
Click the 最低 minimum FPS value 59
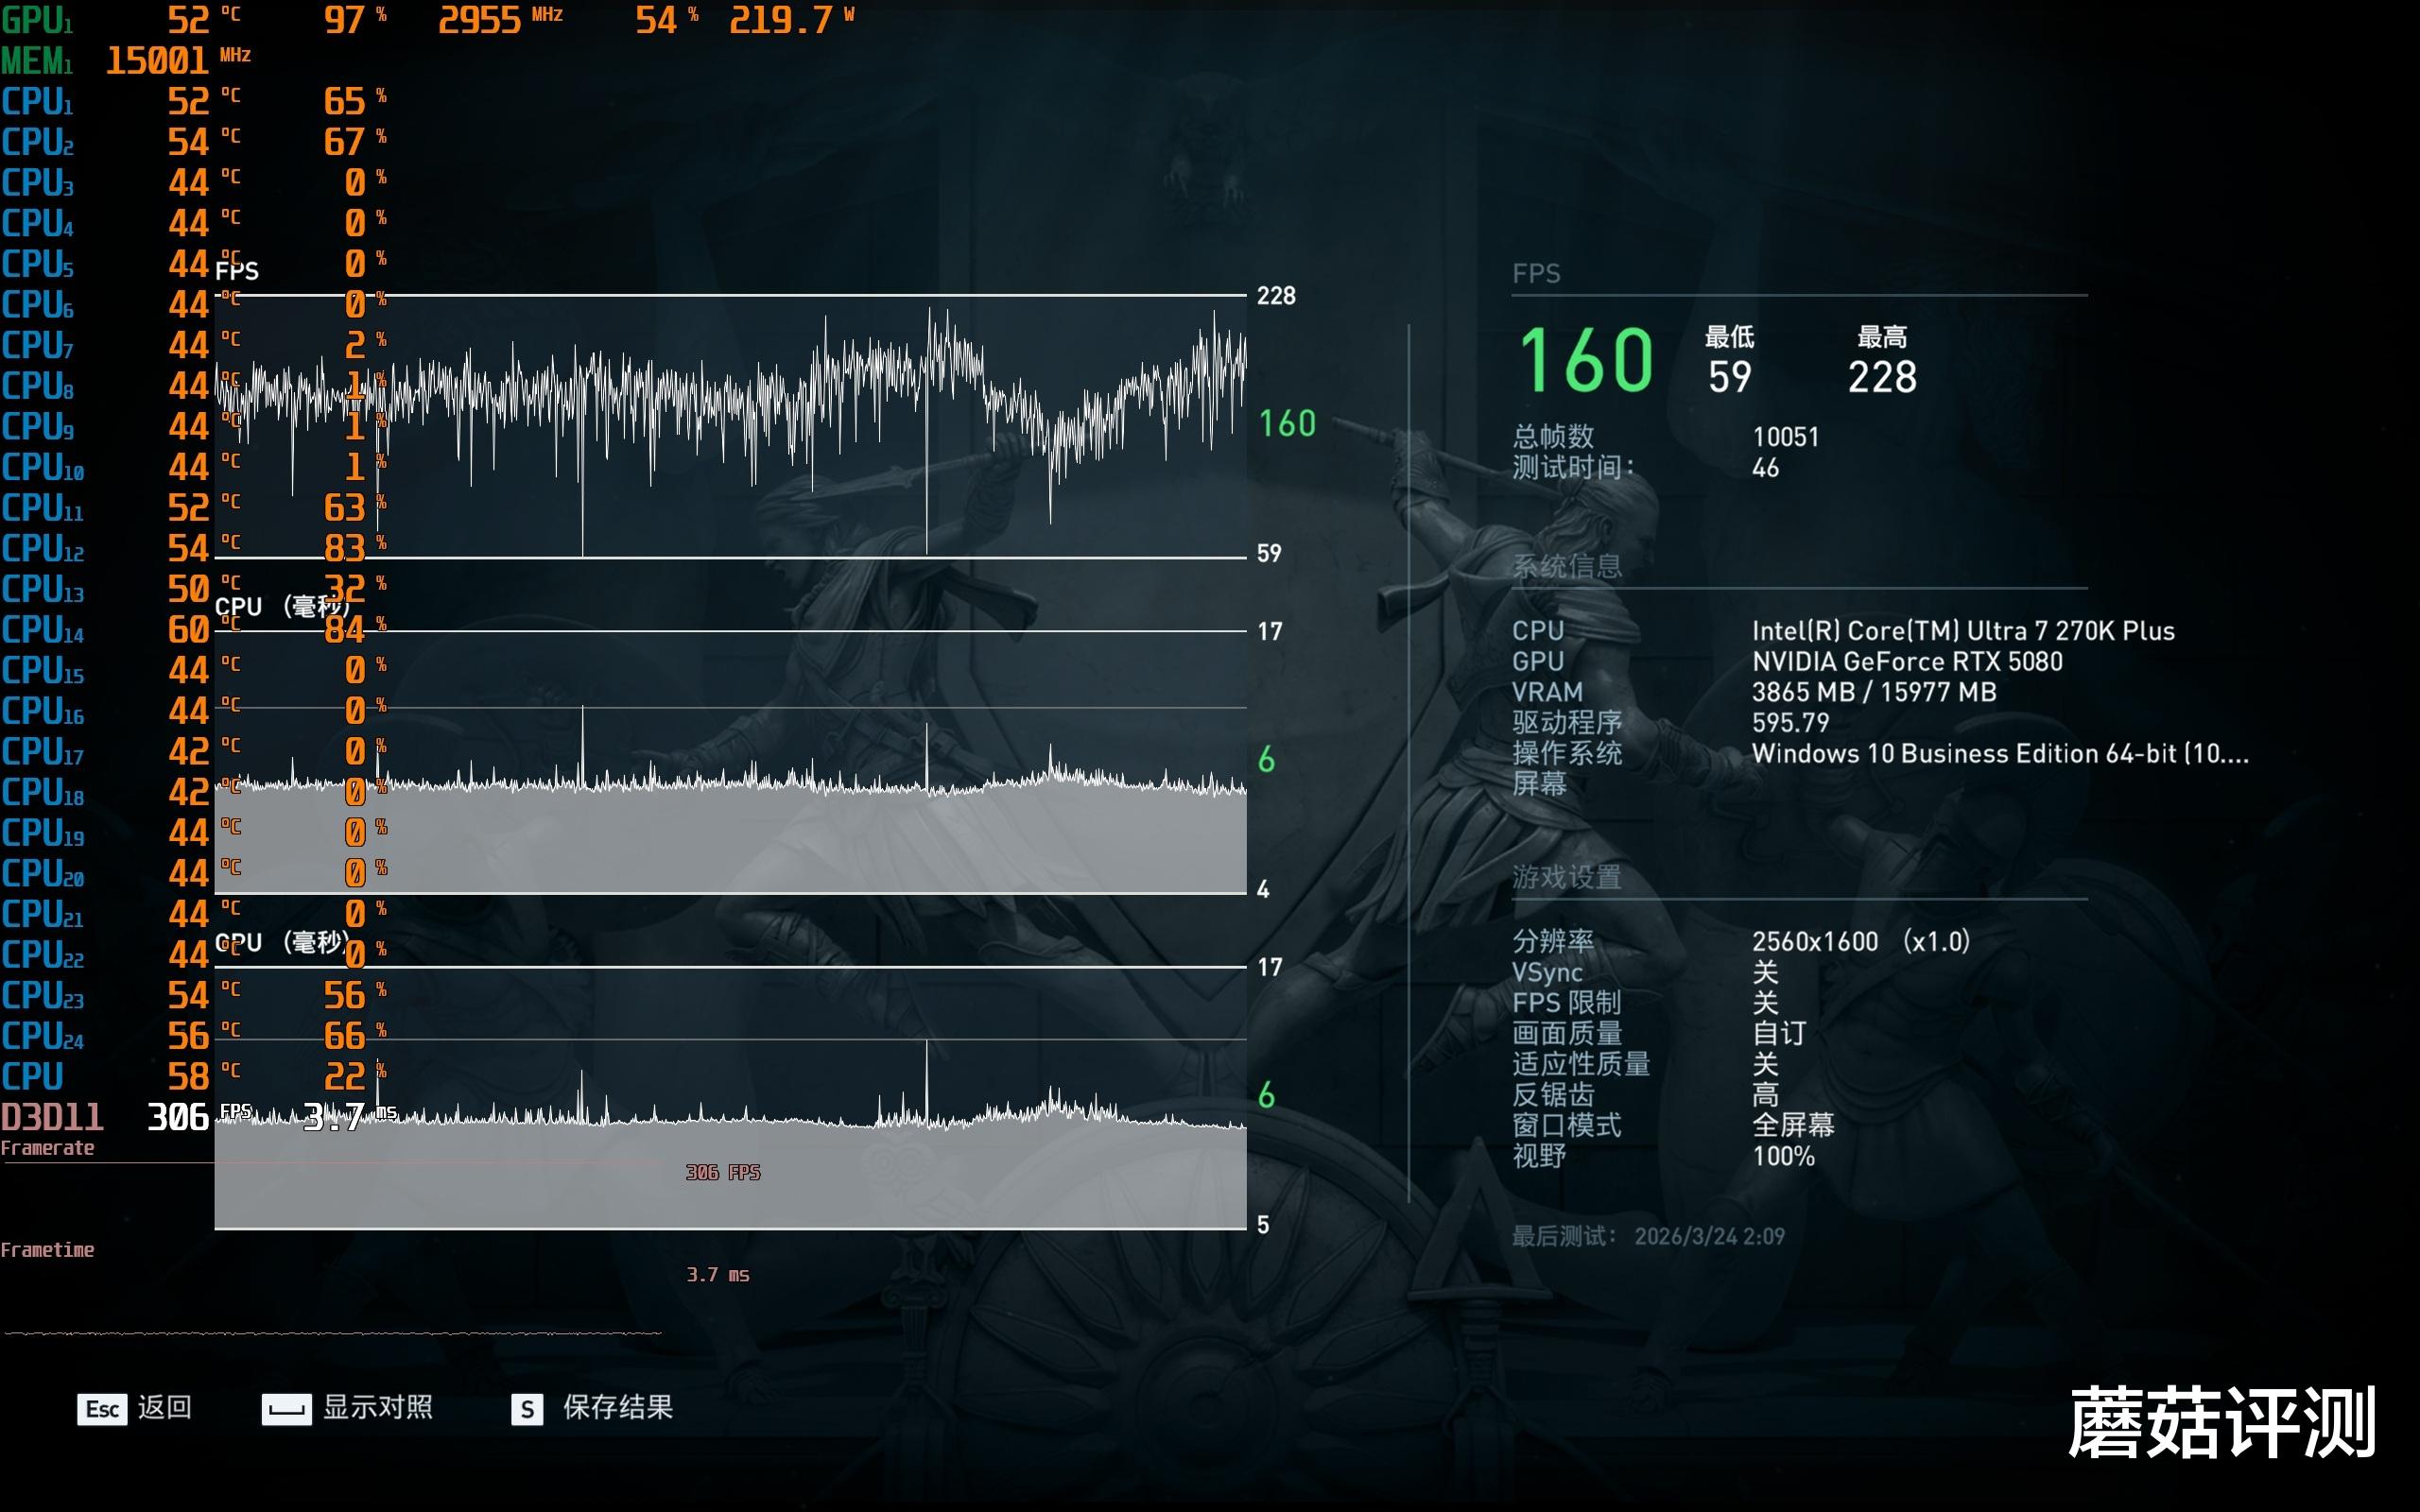[1729, 377]
